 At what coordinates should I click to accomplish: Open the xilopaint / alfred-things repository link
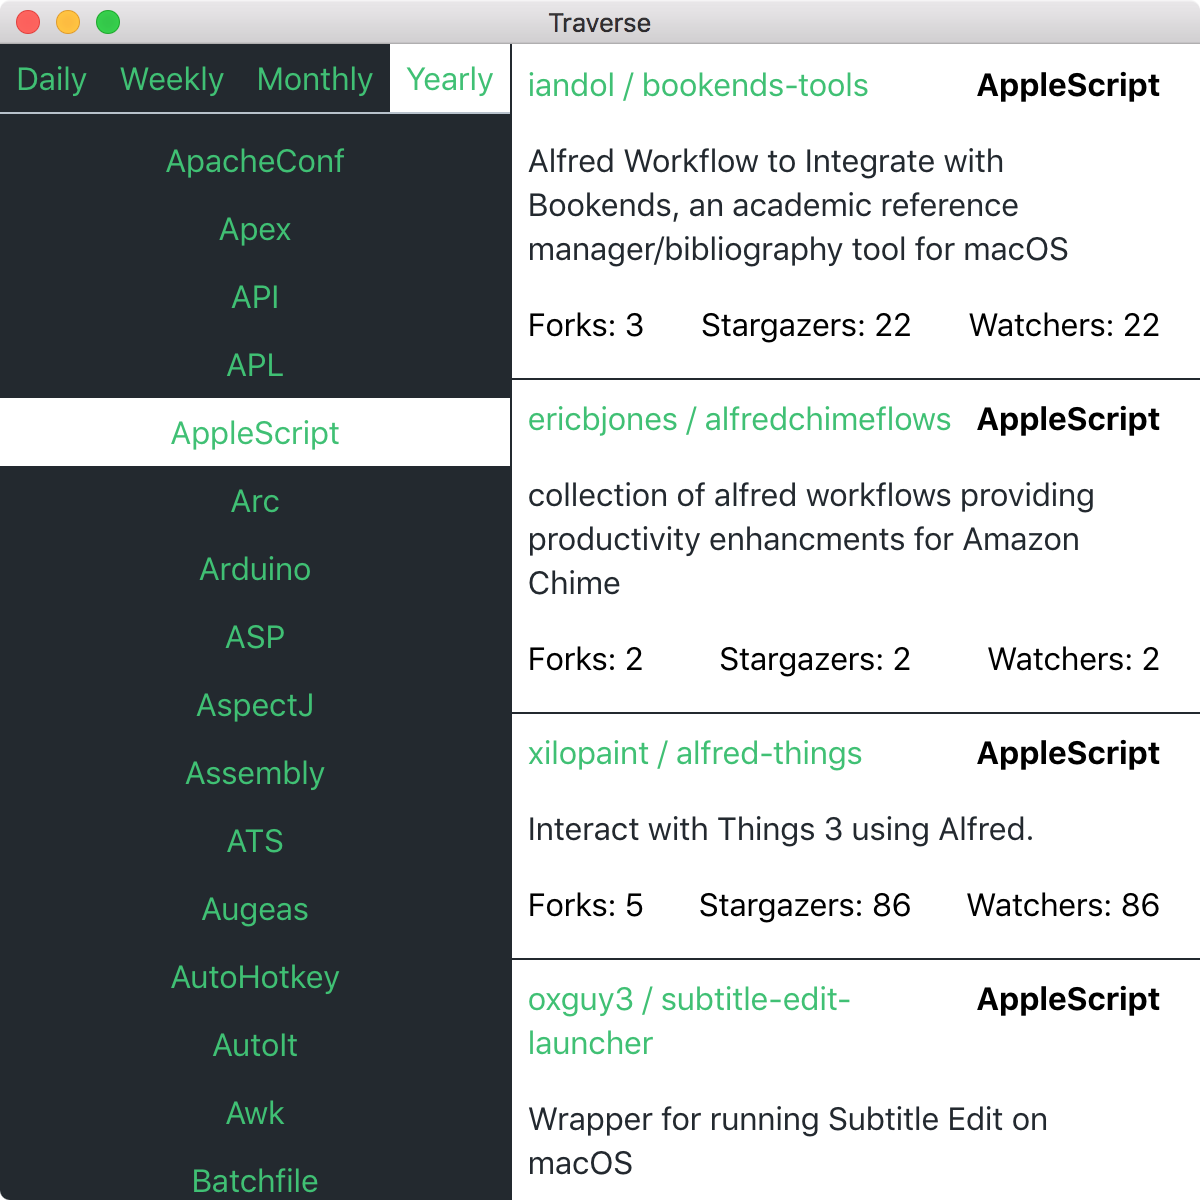click(x=695, y=753)
